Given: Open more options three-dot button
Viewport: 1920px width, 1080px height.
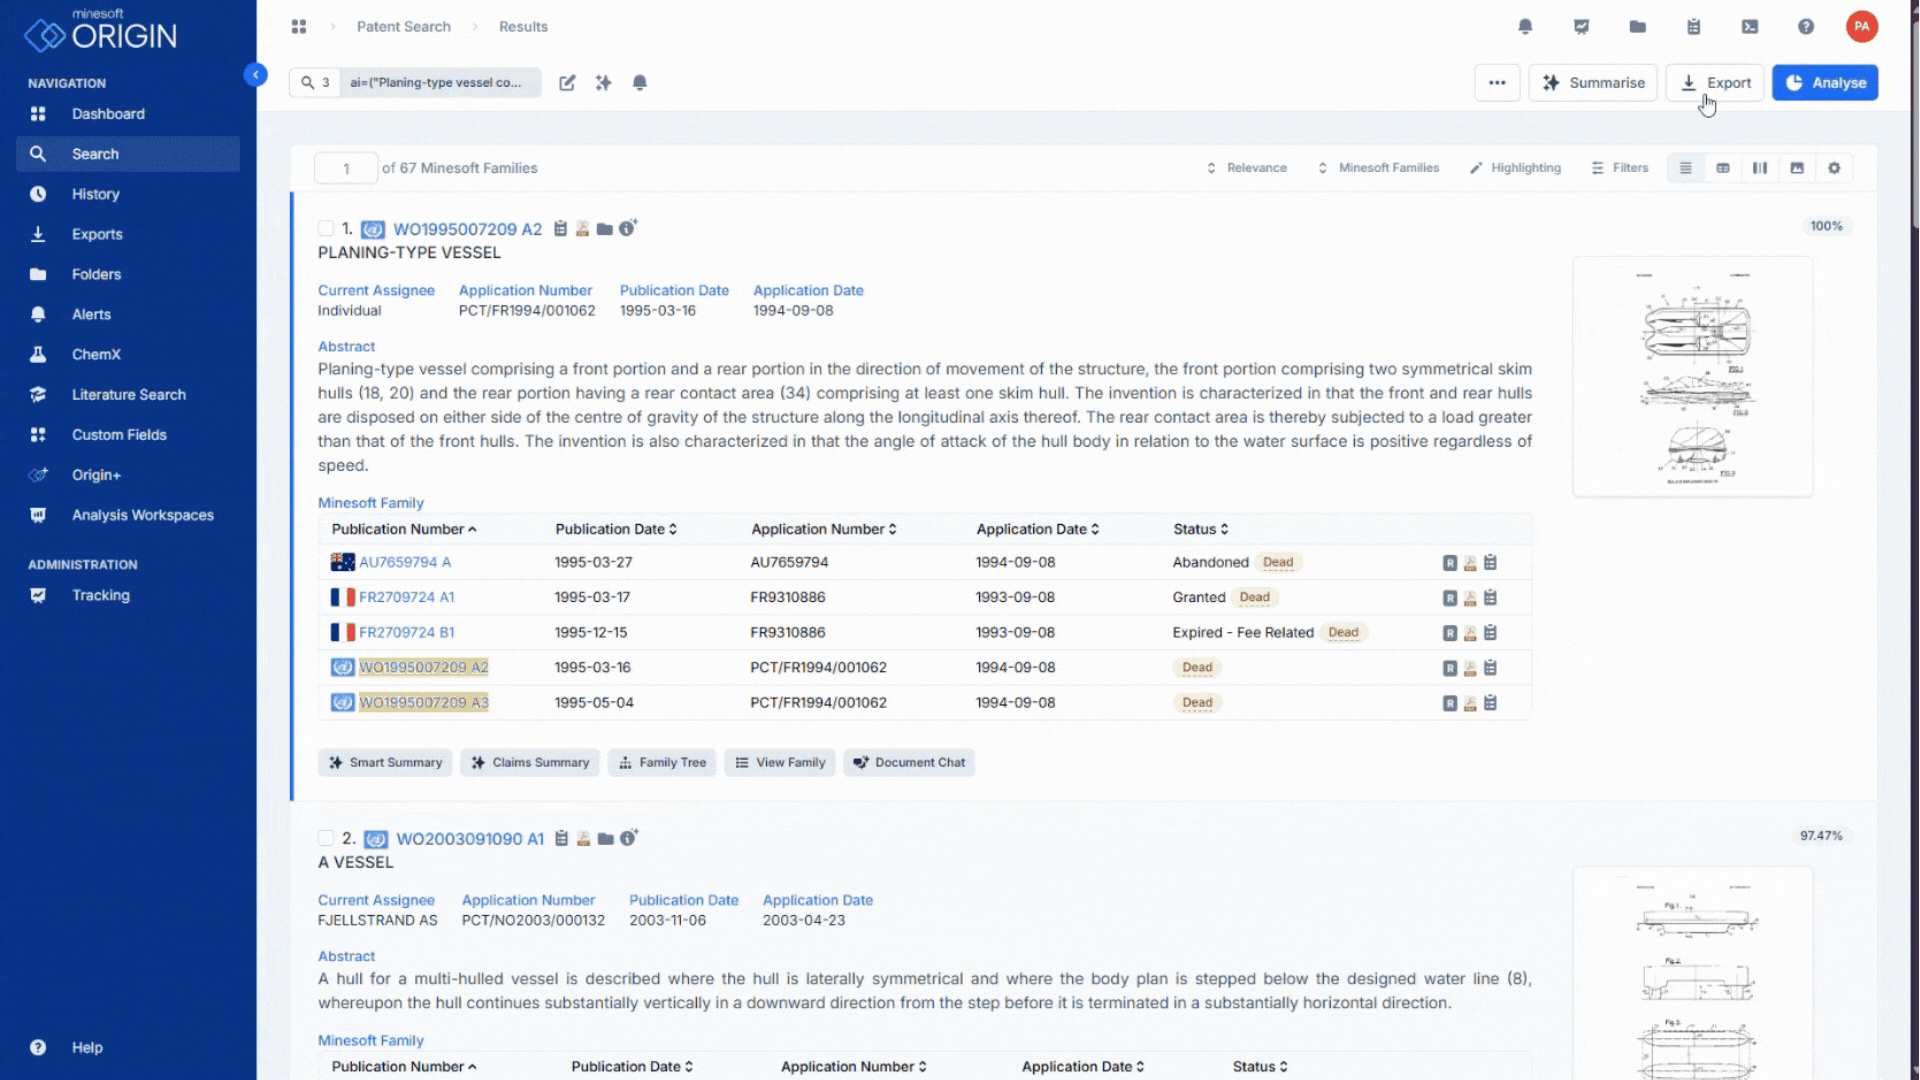Looking at the screenshot, I should pyautogui.click(x=1497, y=83).
